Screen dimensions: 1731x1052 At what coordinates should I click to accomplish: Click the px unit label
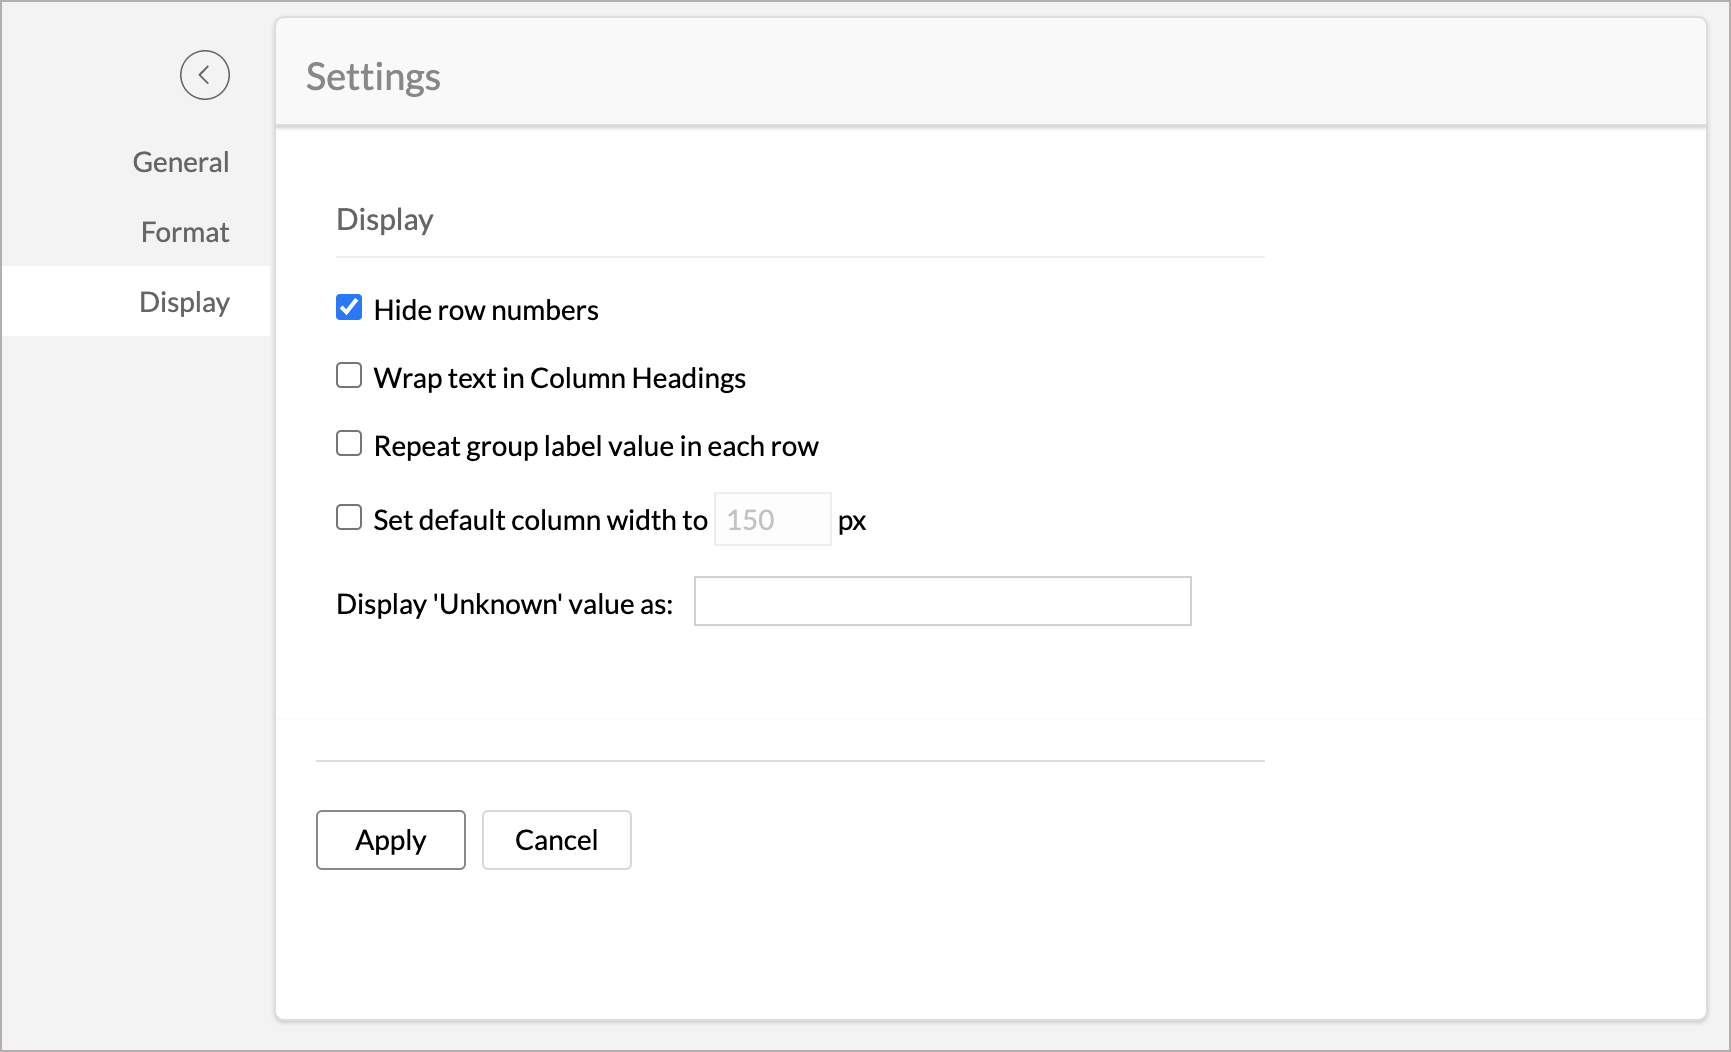click(x=852, y=521)
